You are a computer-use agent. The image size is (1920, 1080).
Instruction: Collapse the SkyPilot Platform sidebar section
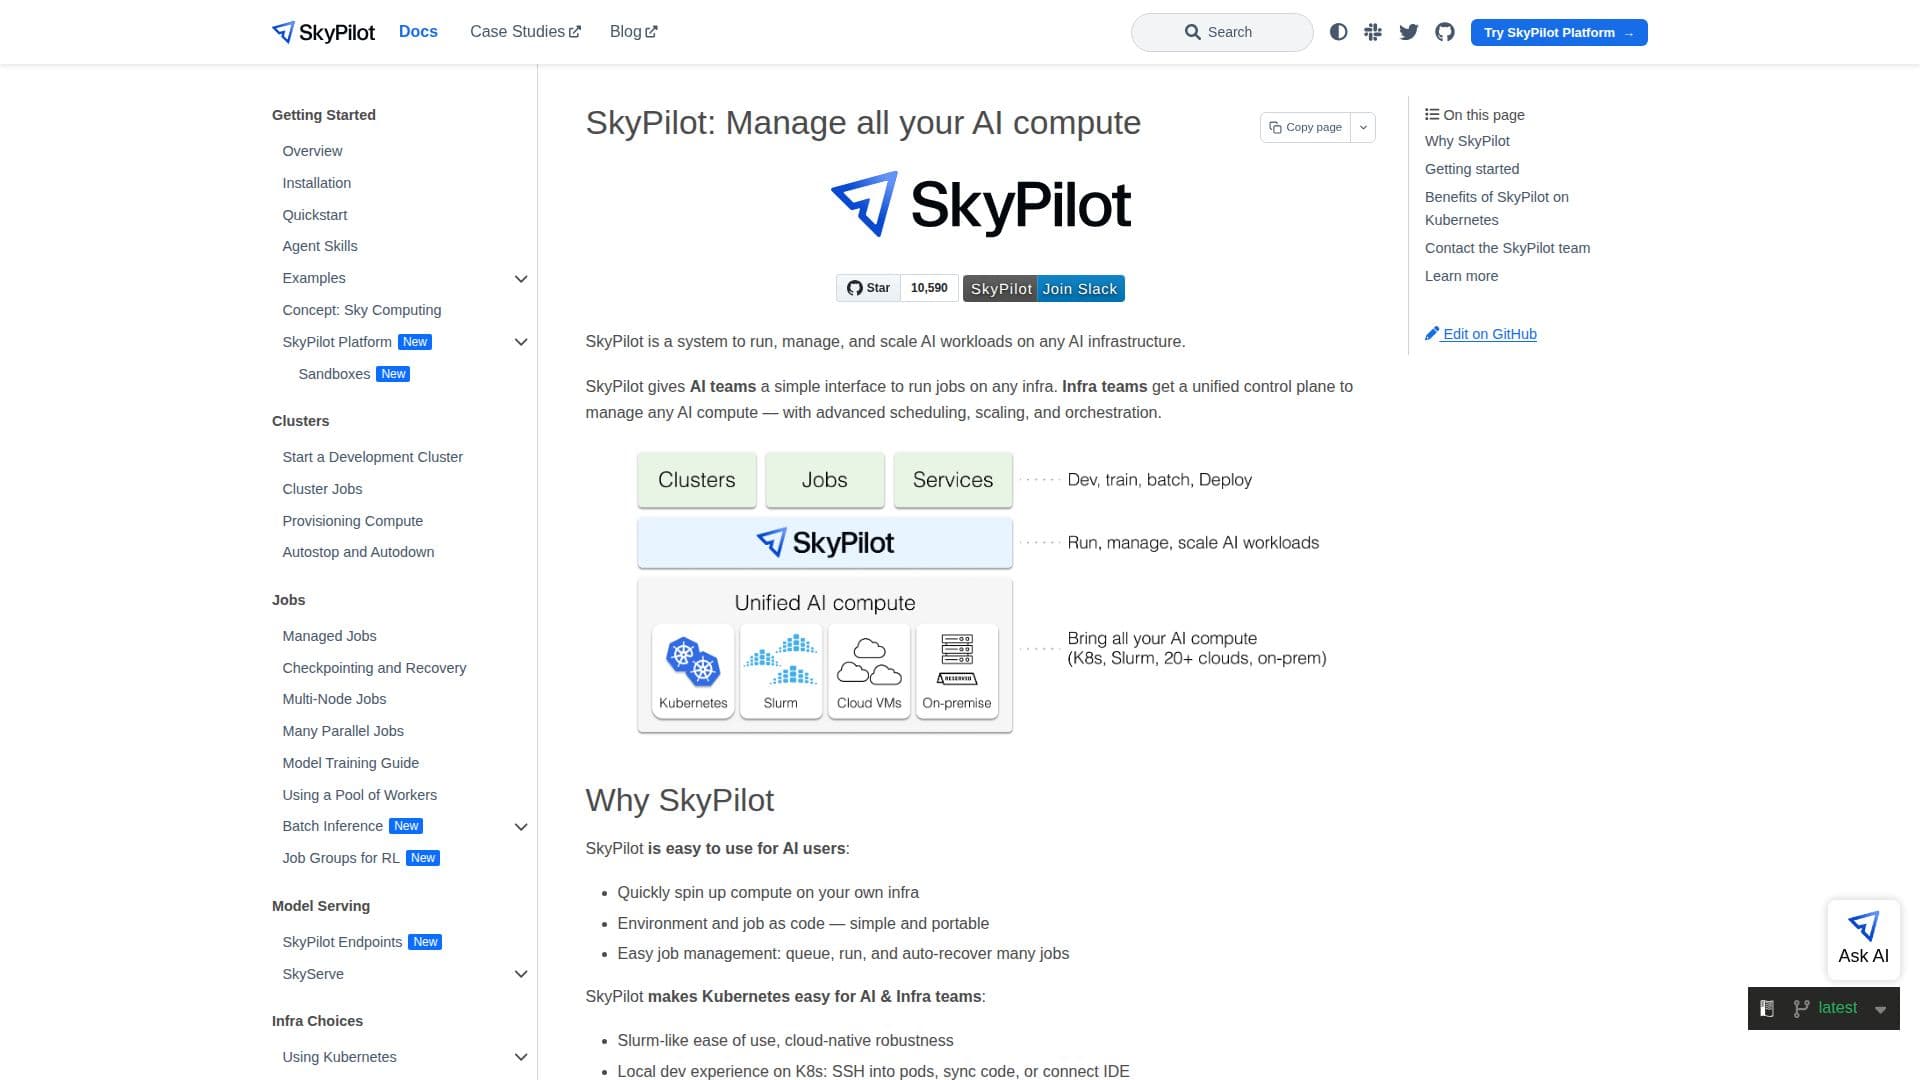click(x=521, y=342)
